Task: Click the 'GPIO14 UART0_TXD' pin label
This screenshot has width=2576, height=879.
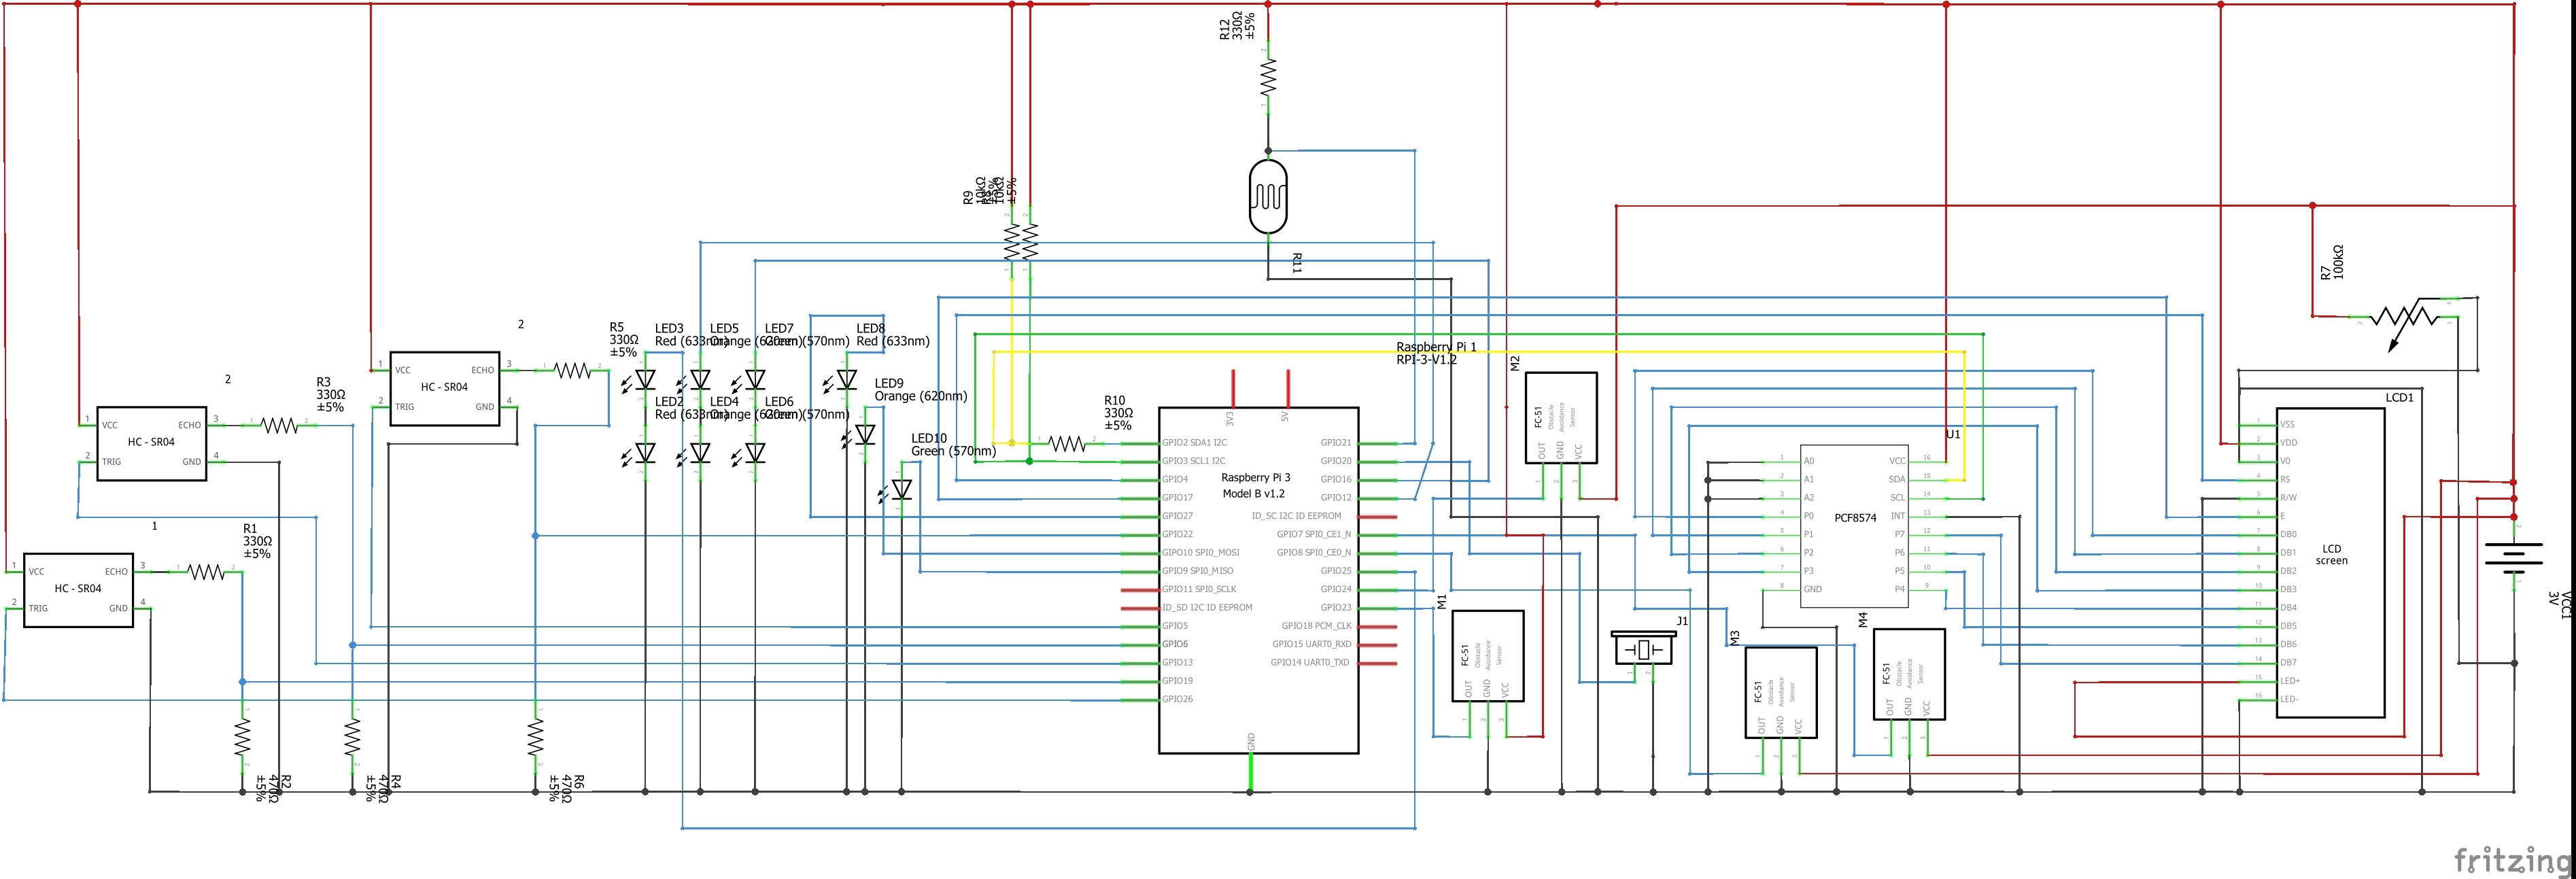Action: (1310, 662)
